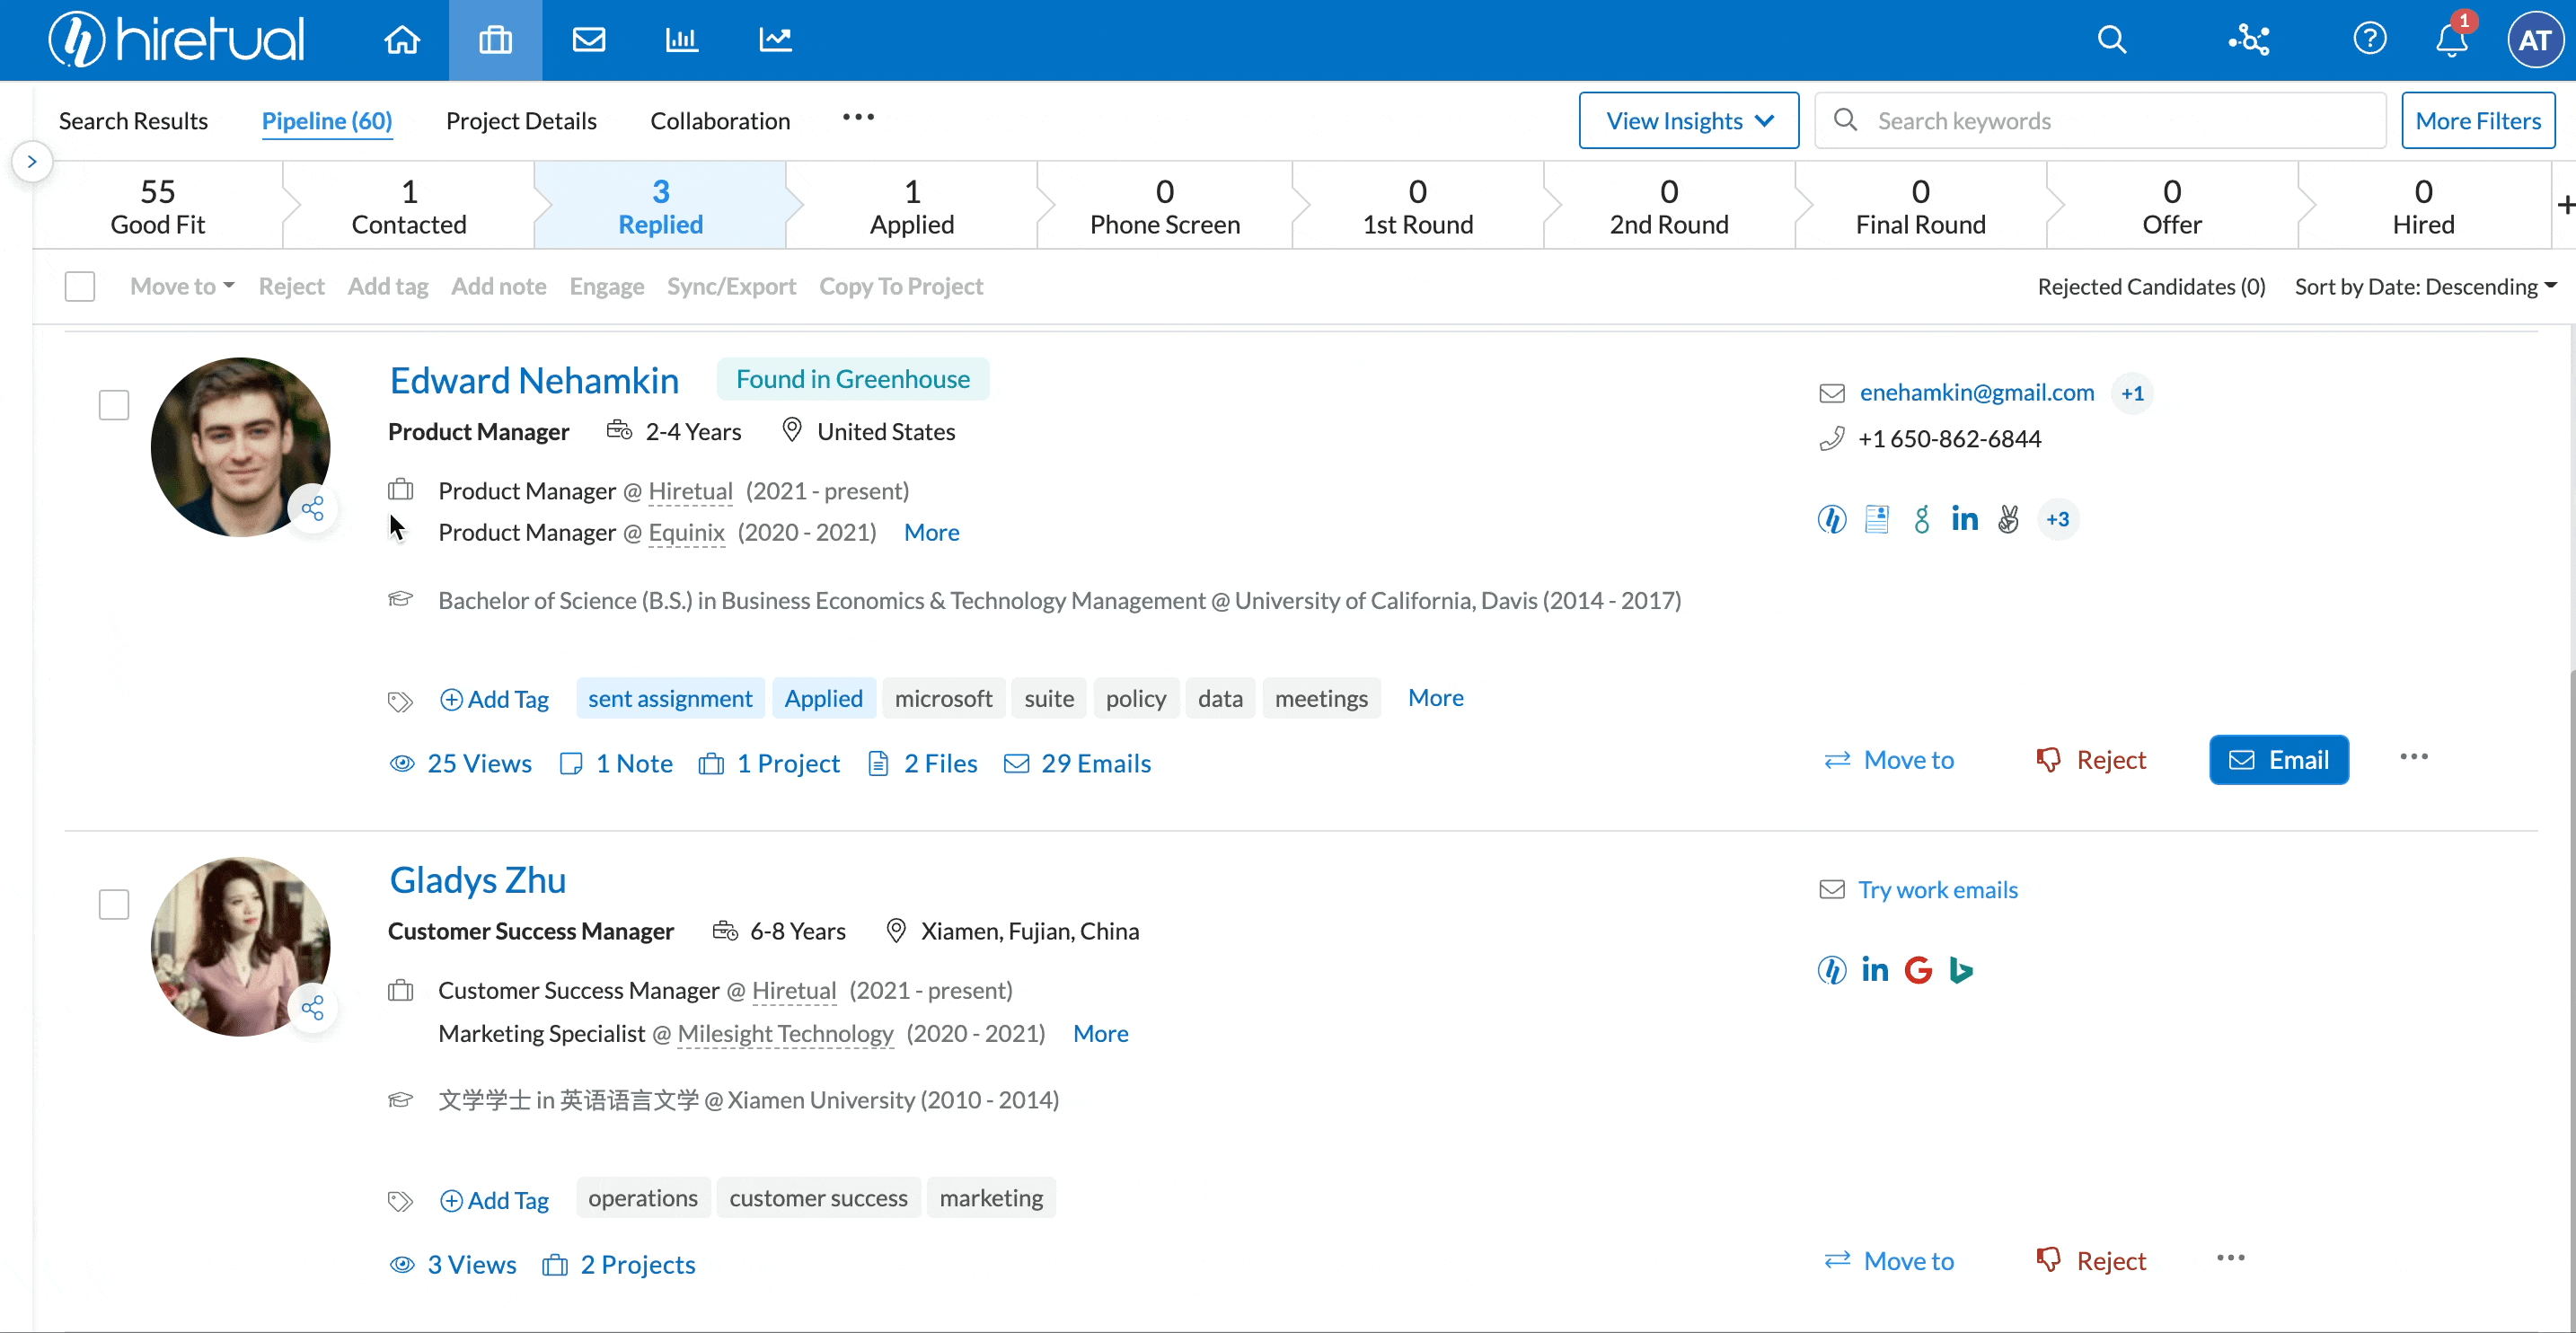This screenshot has height=1333, width=2576.
Task: Open Edward's 2 Files link
Action: (922, 763)
